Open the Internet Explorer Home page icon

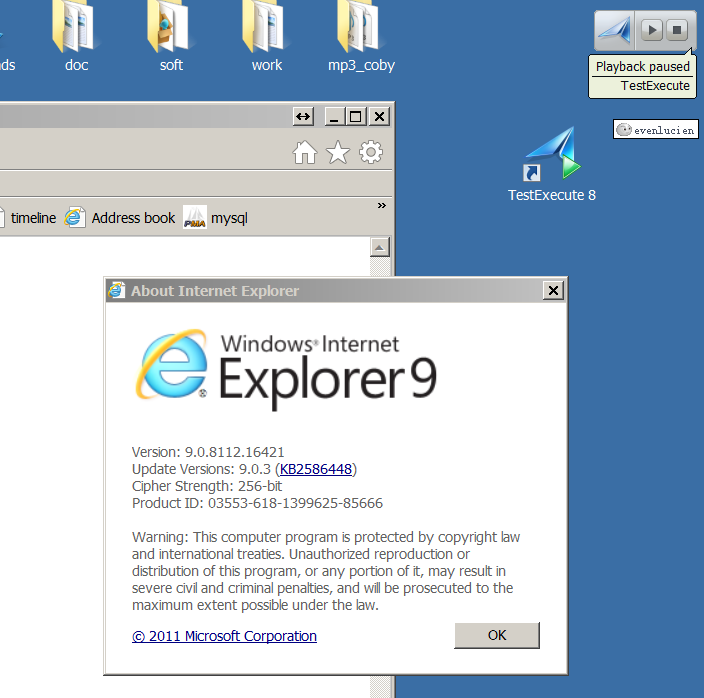[x=305, y=152]
